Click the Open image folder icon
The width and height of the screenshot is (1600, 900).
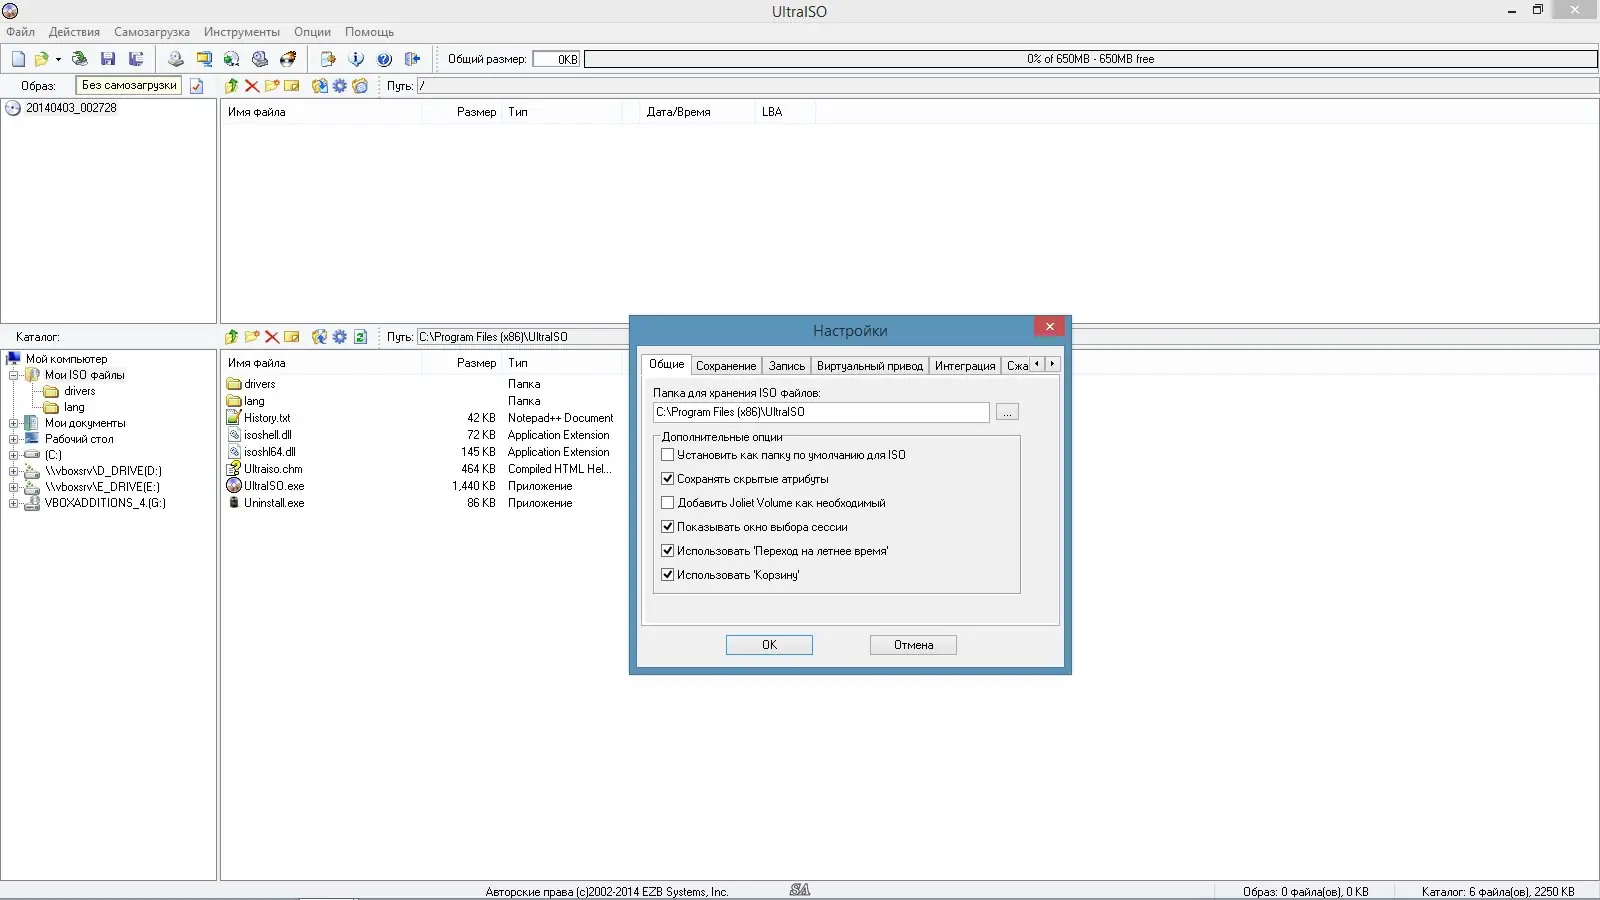41,59
